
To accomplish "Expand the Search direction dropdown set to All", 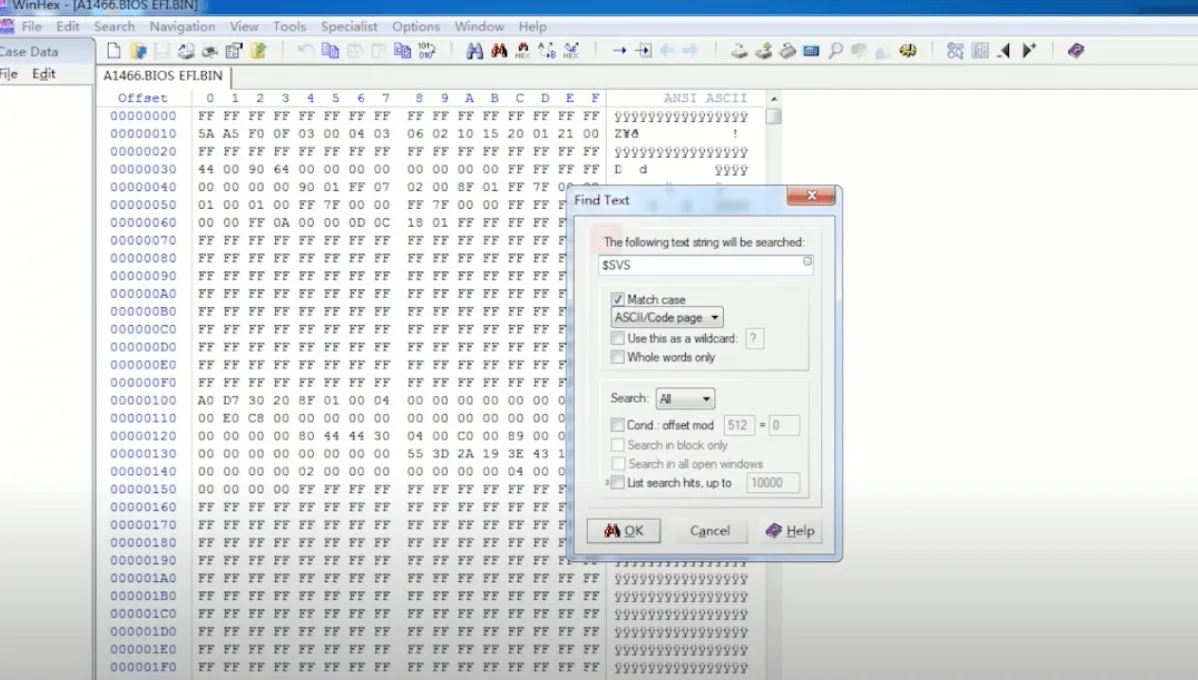I will pos(685,398).
